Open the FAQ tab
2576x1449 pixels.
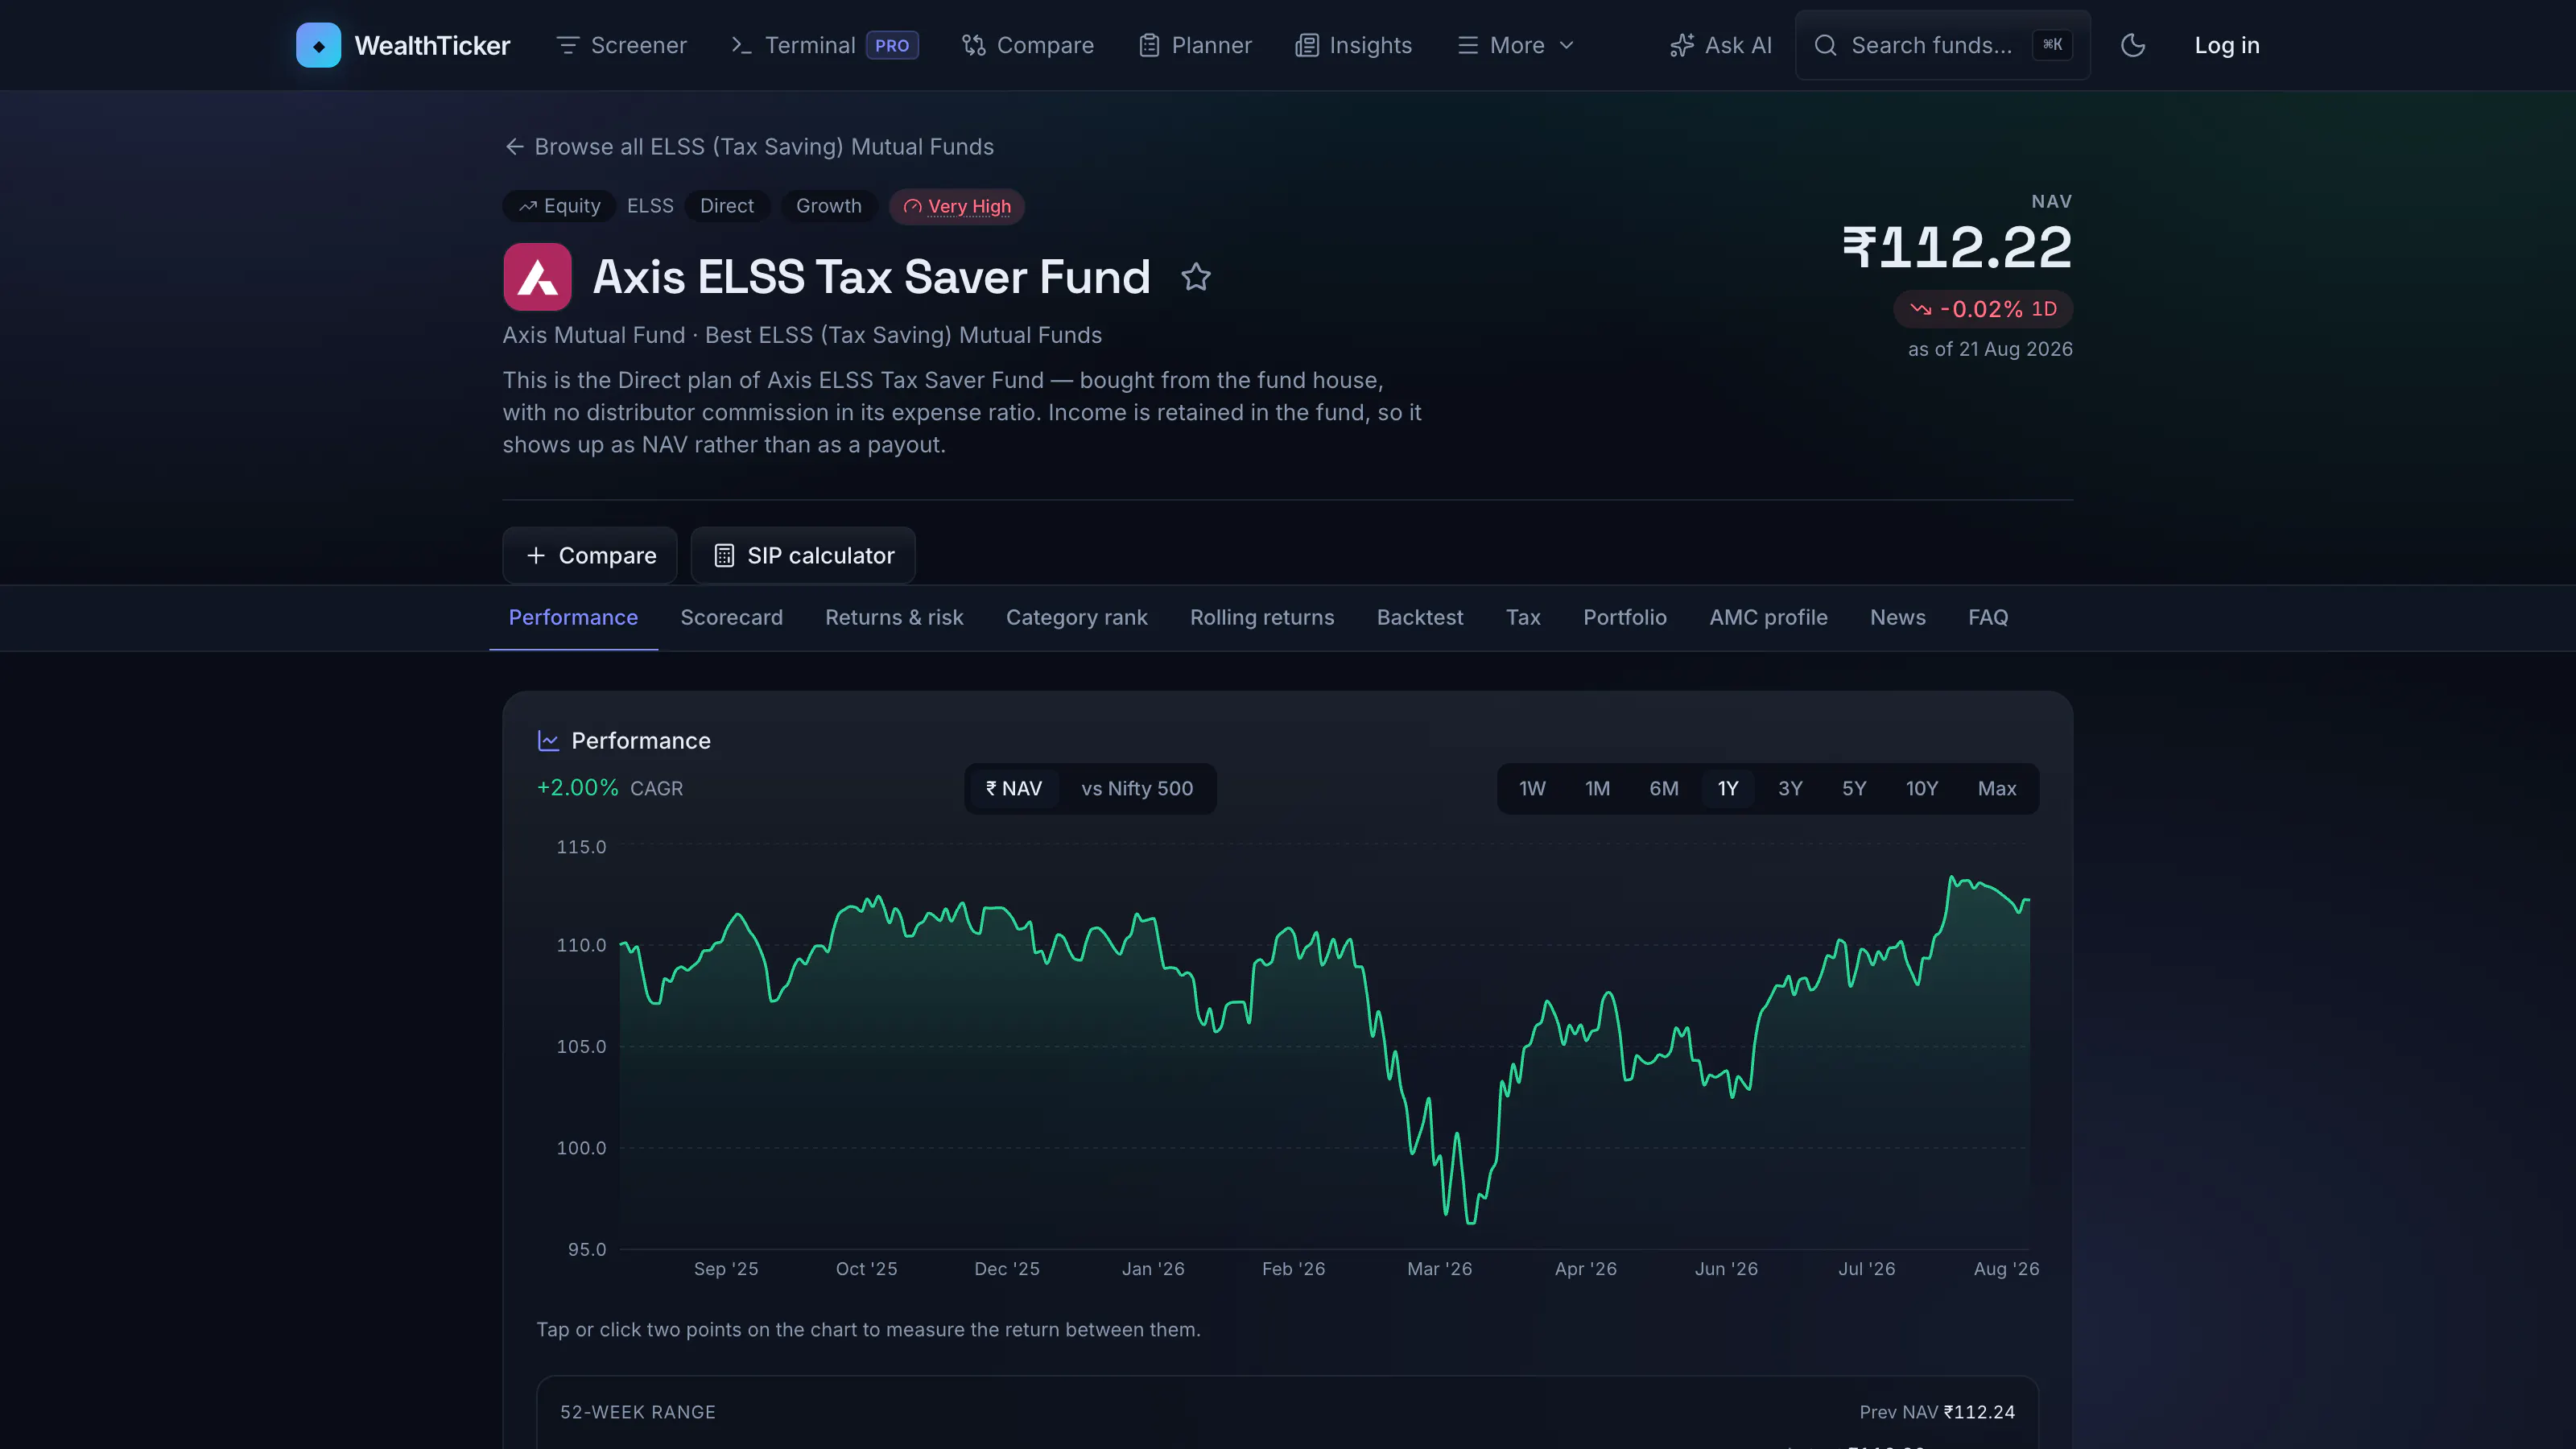pos(1988,618)
